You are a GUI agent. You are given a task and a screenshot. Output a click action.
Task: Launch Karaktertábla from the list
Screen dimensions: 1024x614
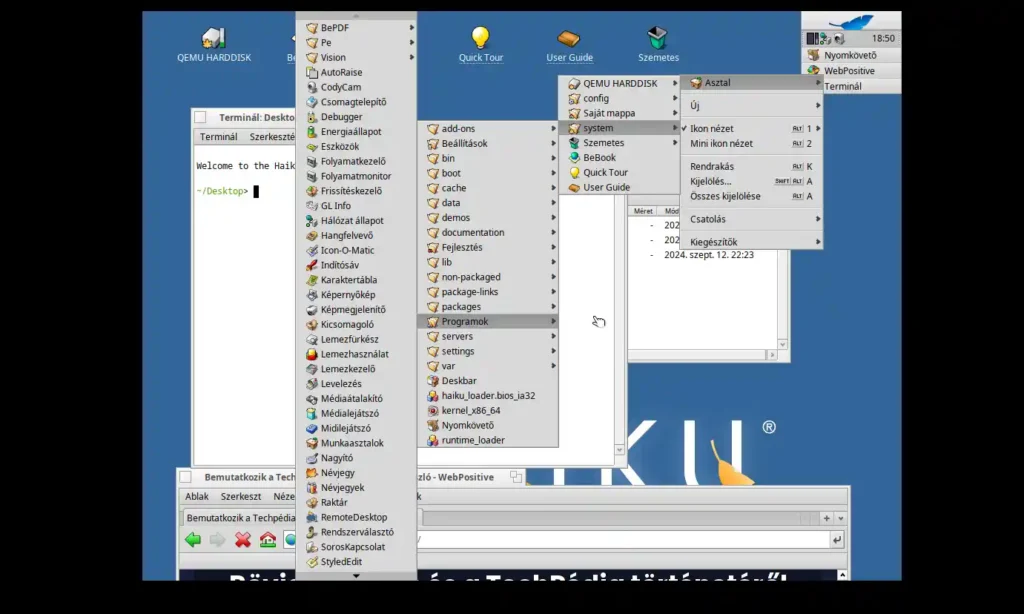click(356, 280)
